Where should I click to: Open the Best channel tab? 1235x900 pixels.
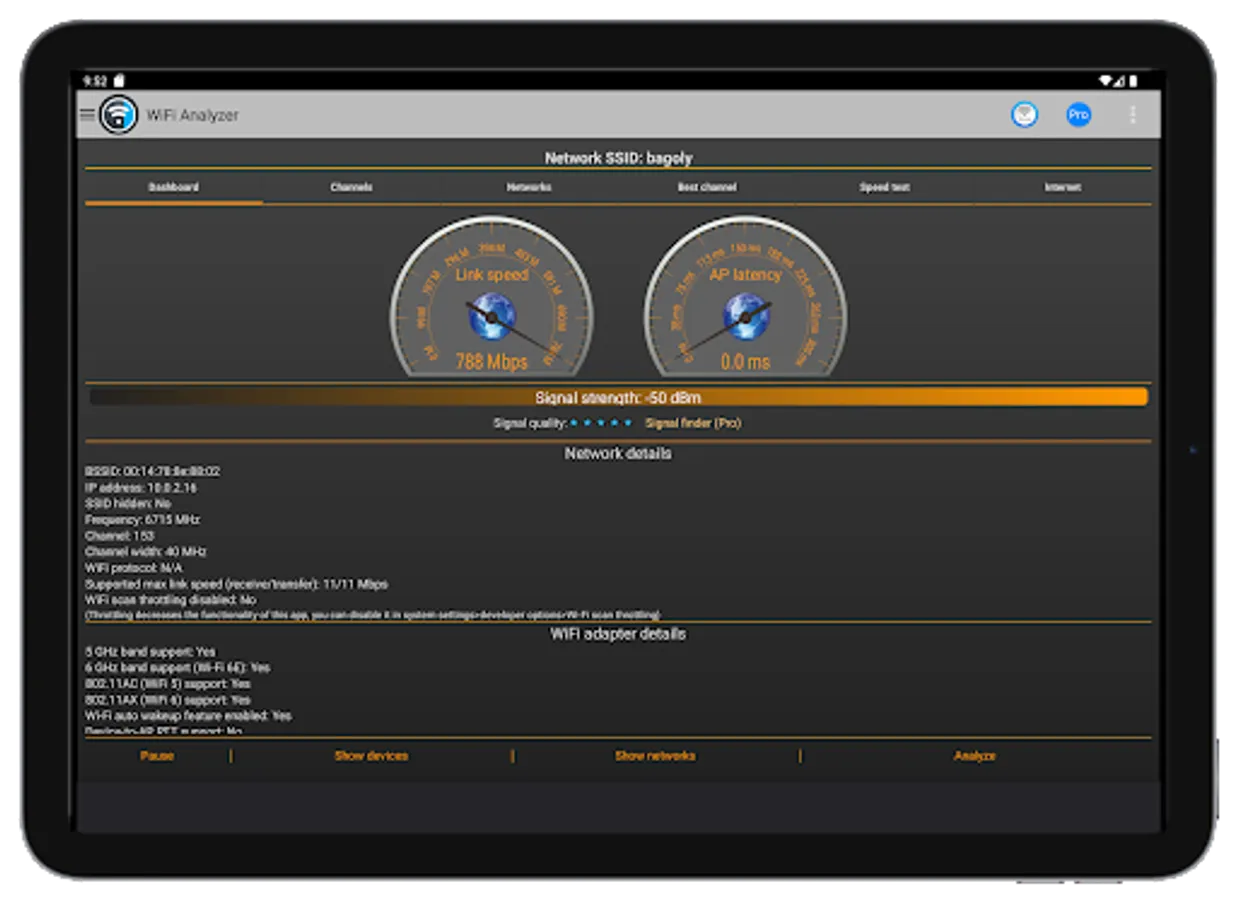coord(707,187)
